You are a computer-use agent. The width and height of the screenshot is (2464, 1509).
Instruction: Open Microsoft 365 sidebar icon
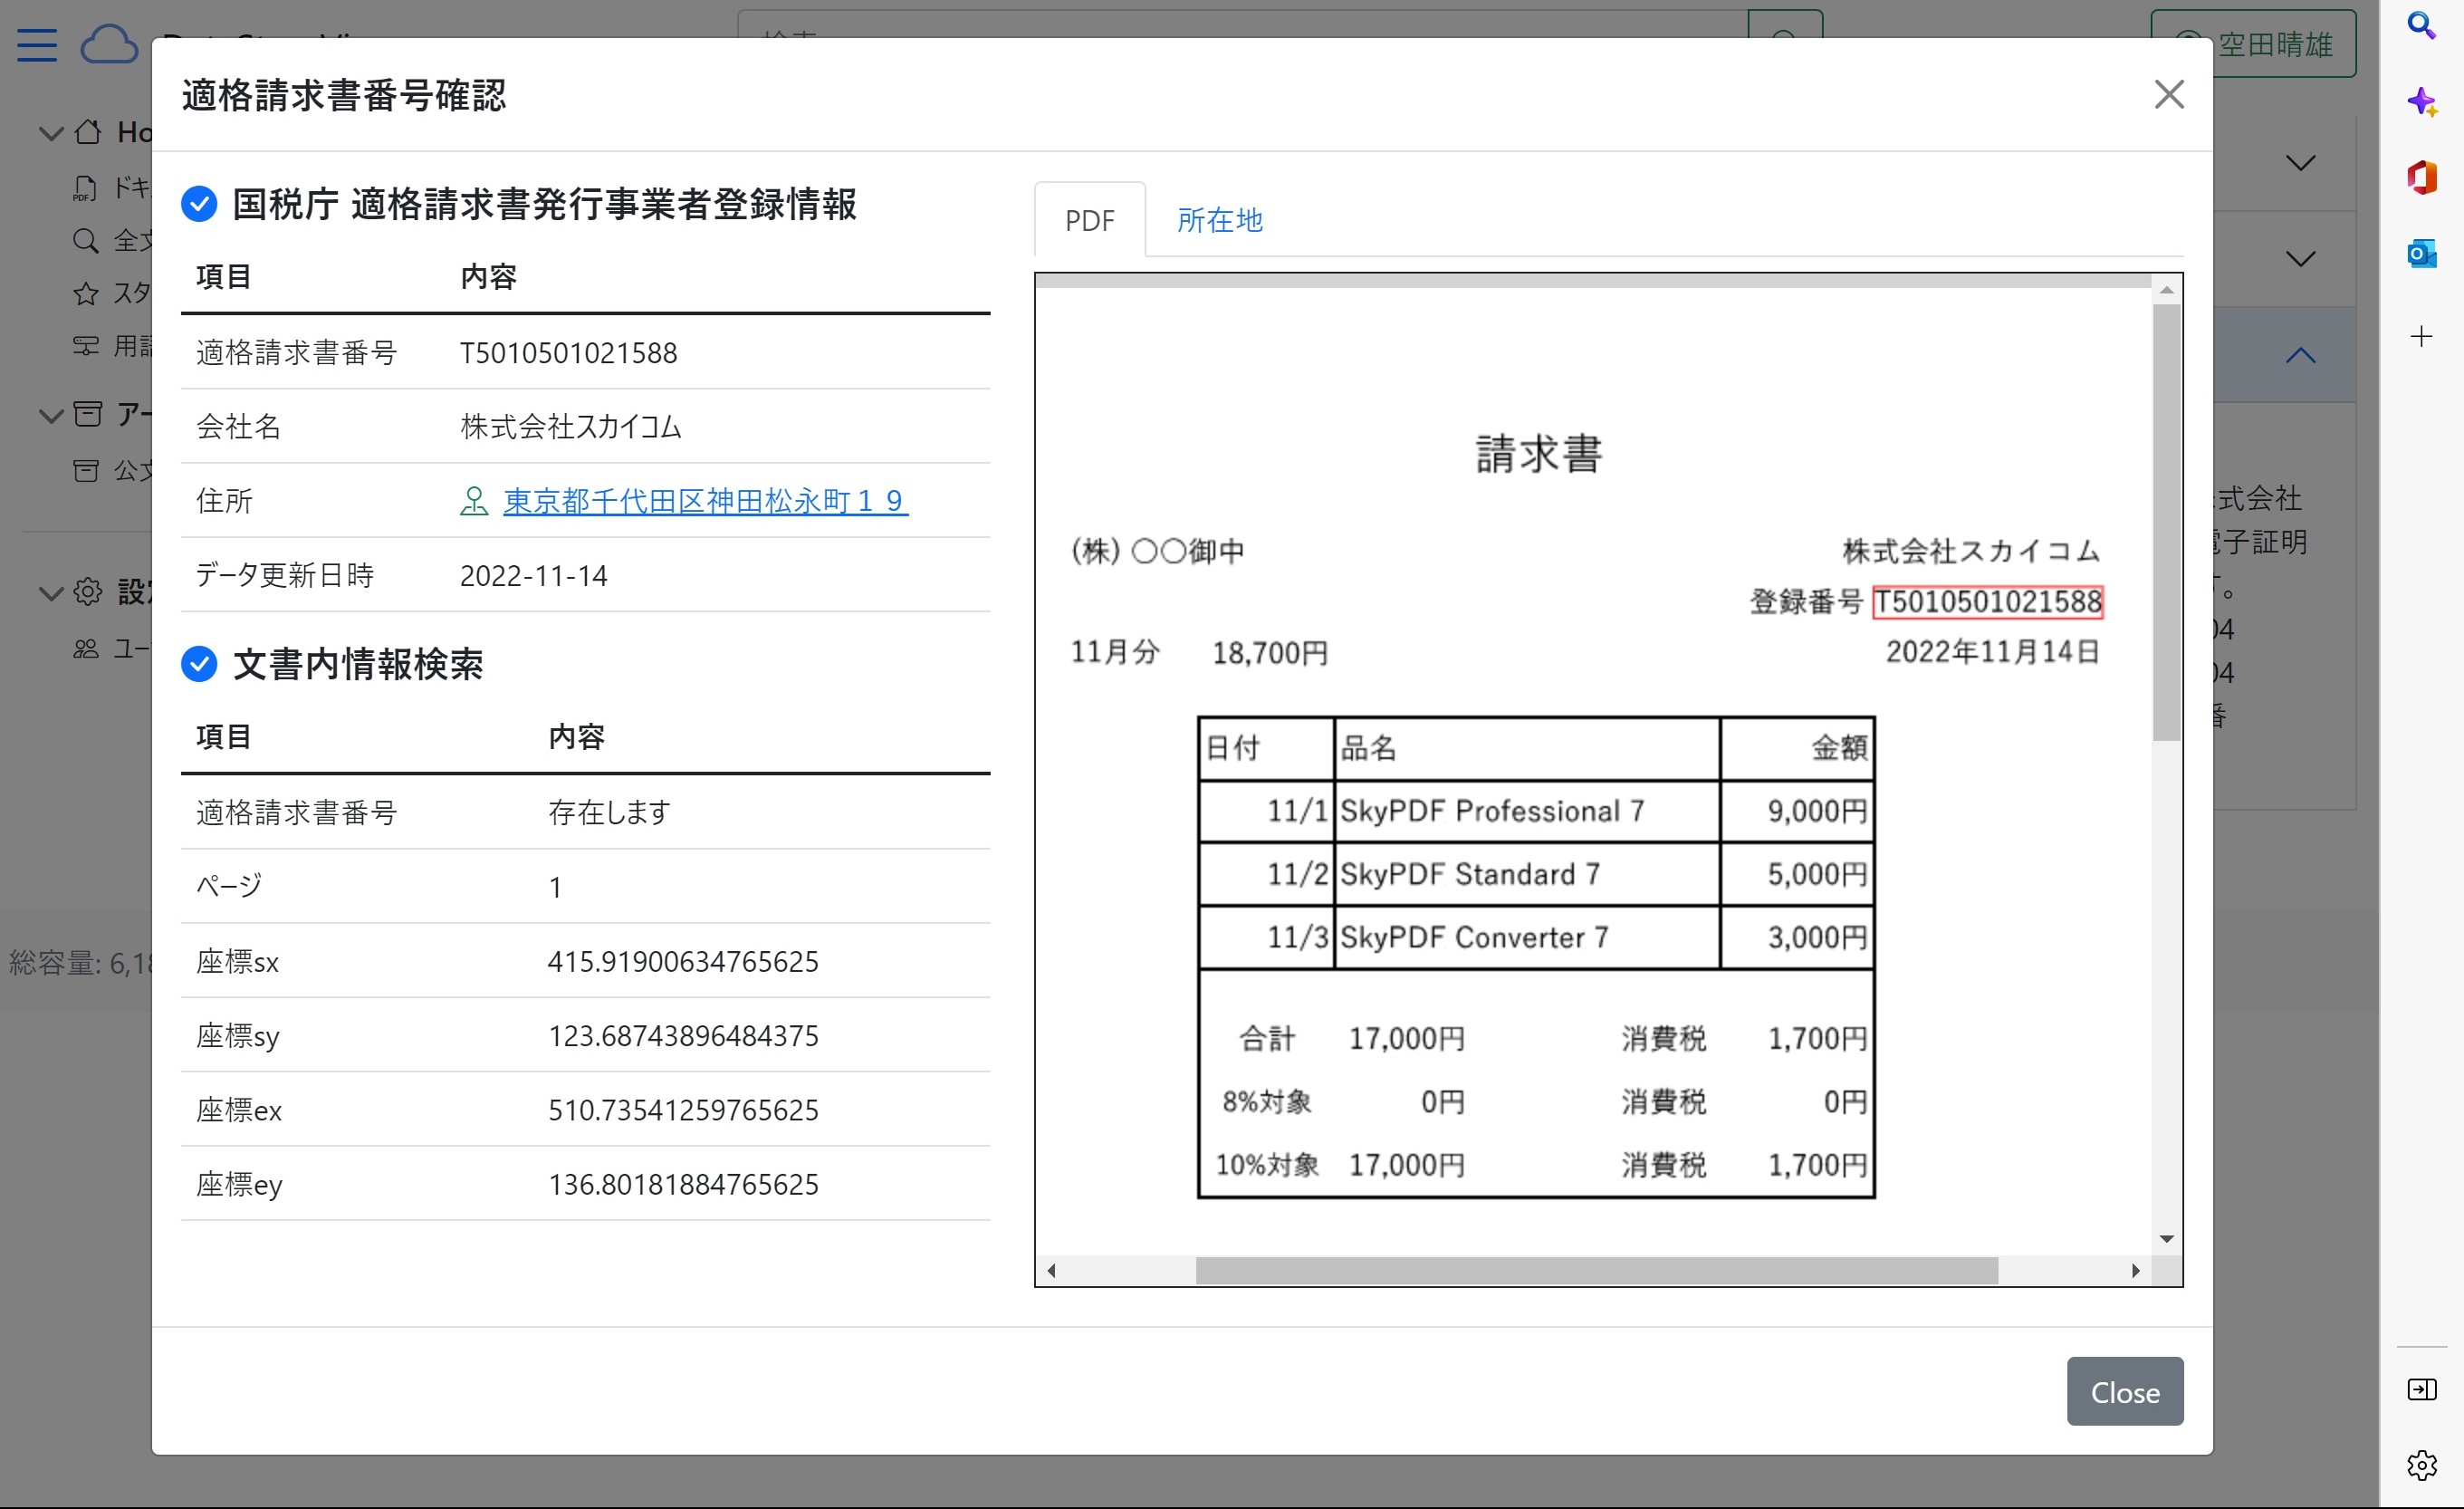tap(2421, 177)
